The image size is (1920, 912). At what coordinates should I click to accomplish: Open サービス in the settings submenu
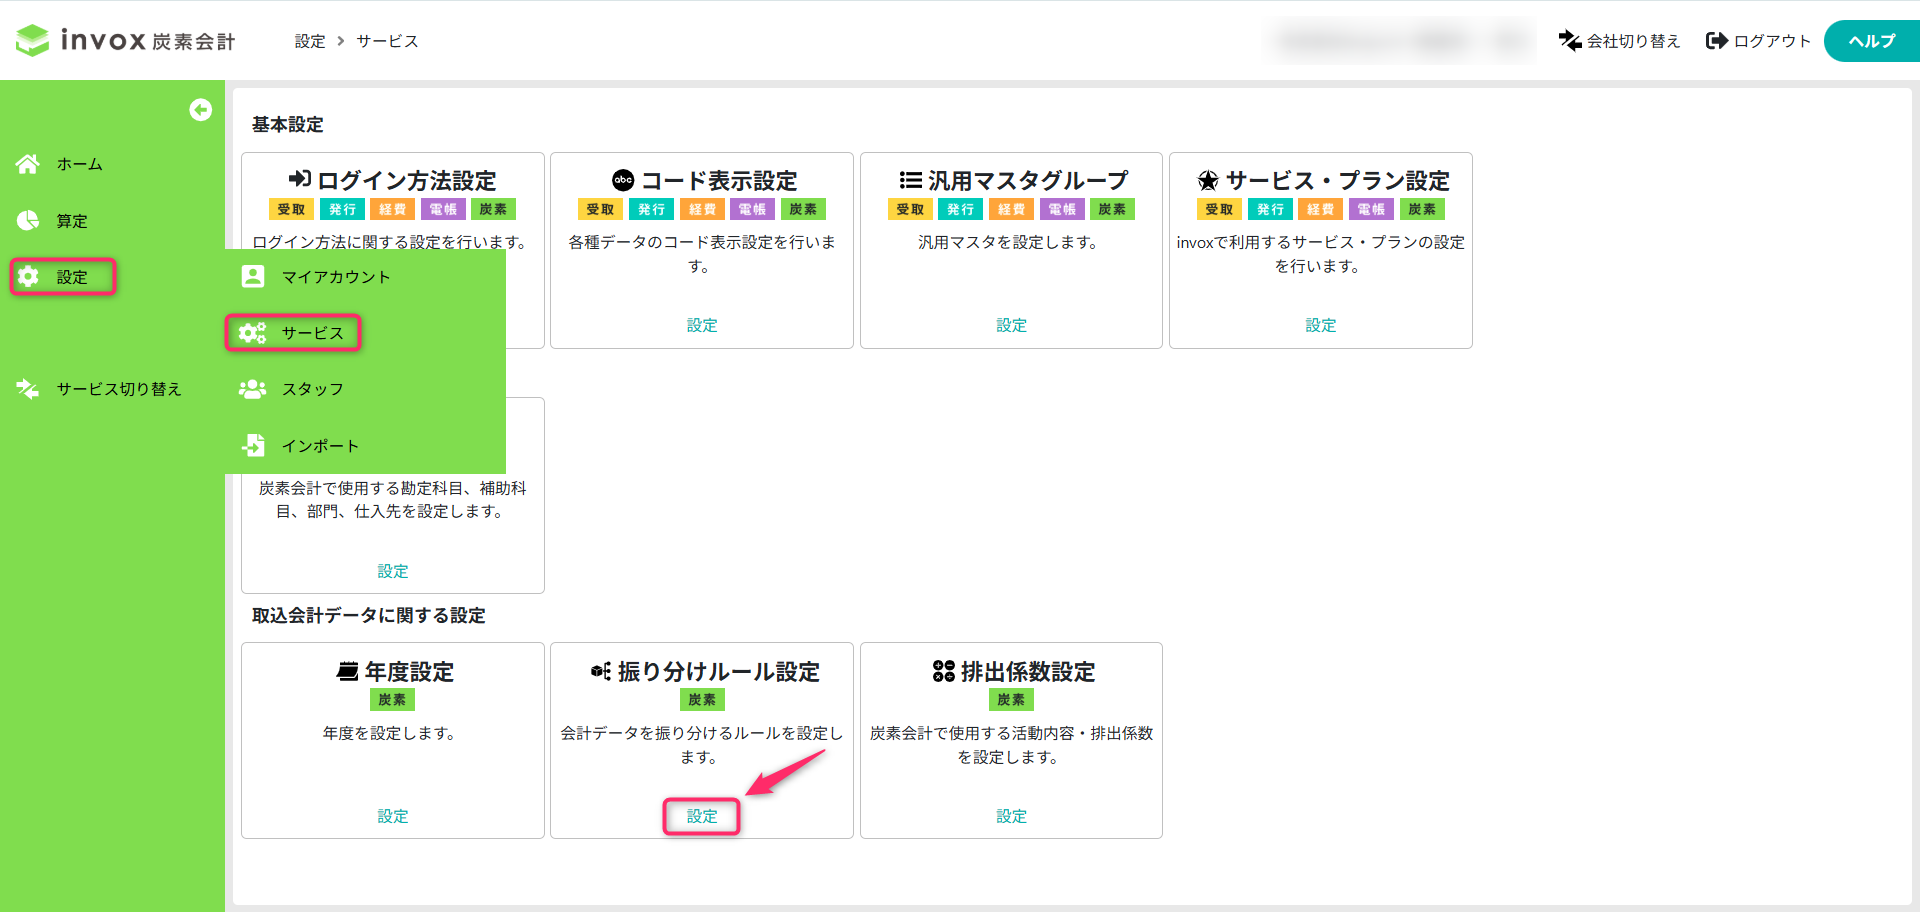click(312, 333)
